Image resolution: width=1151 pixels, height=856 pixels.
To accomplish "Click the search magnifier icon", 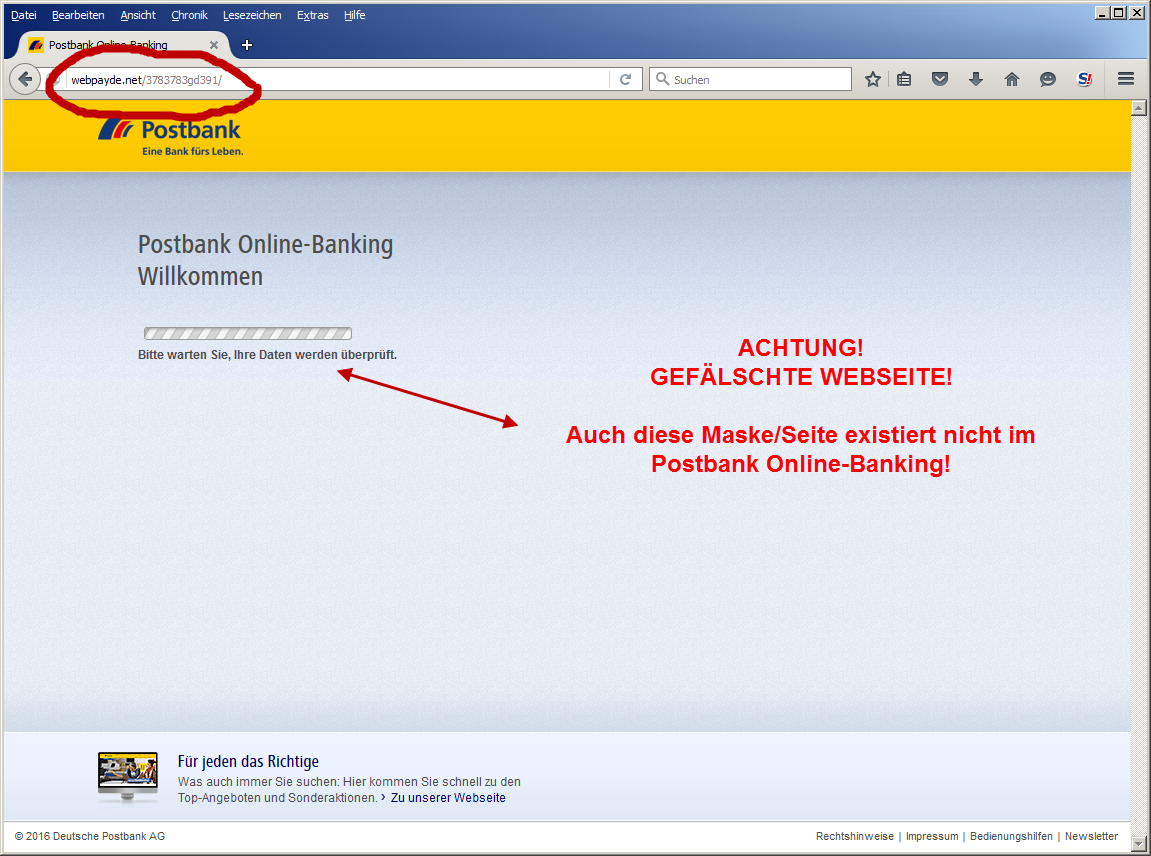I will click(x=662, y=79).
